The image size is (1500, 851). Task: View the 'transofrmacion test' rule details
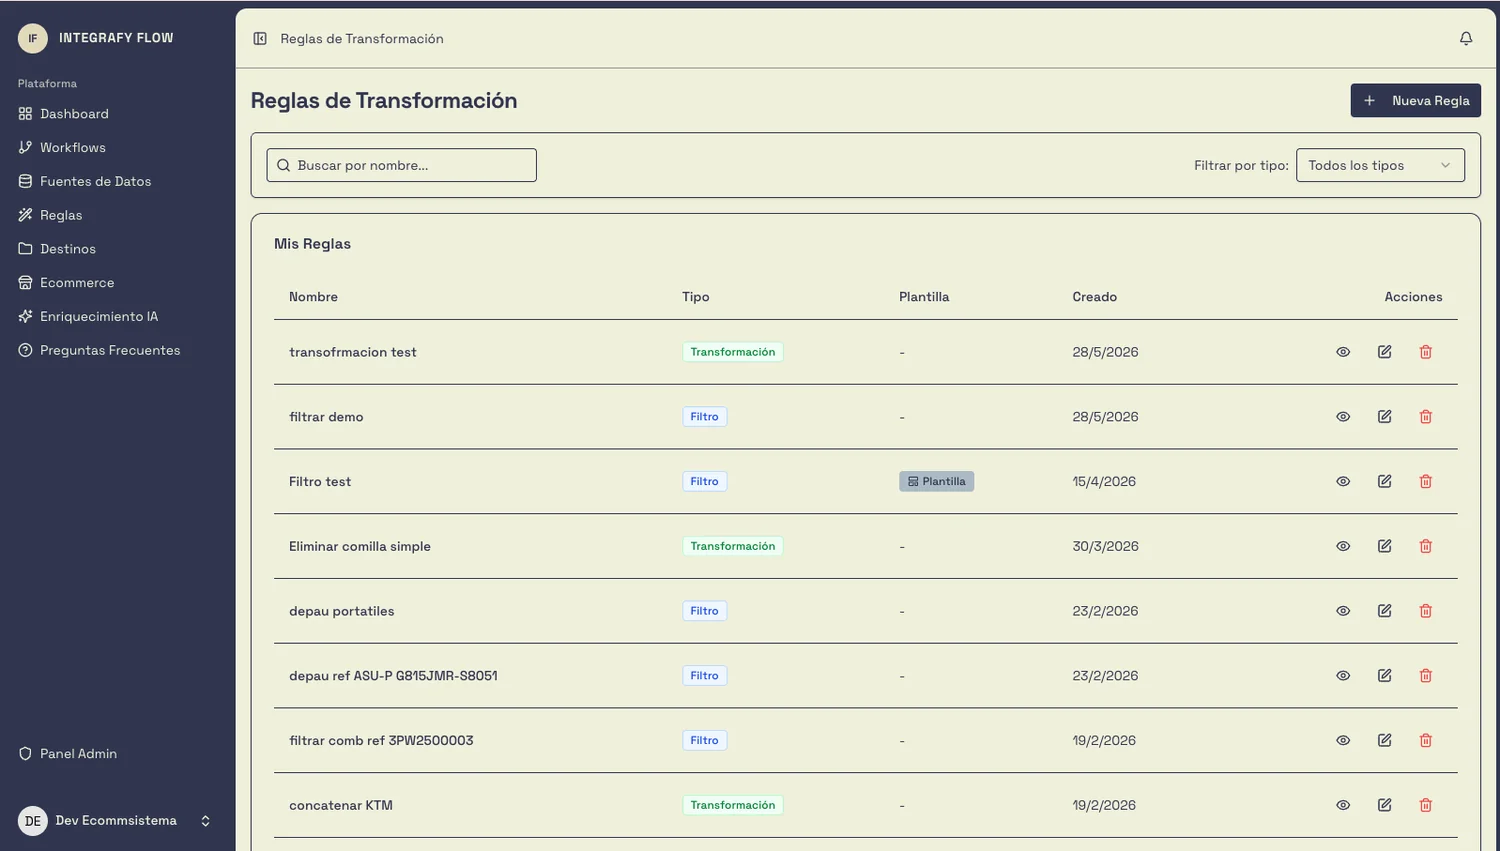[x=1343, y=352]
